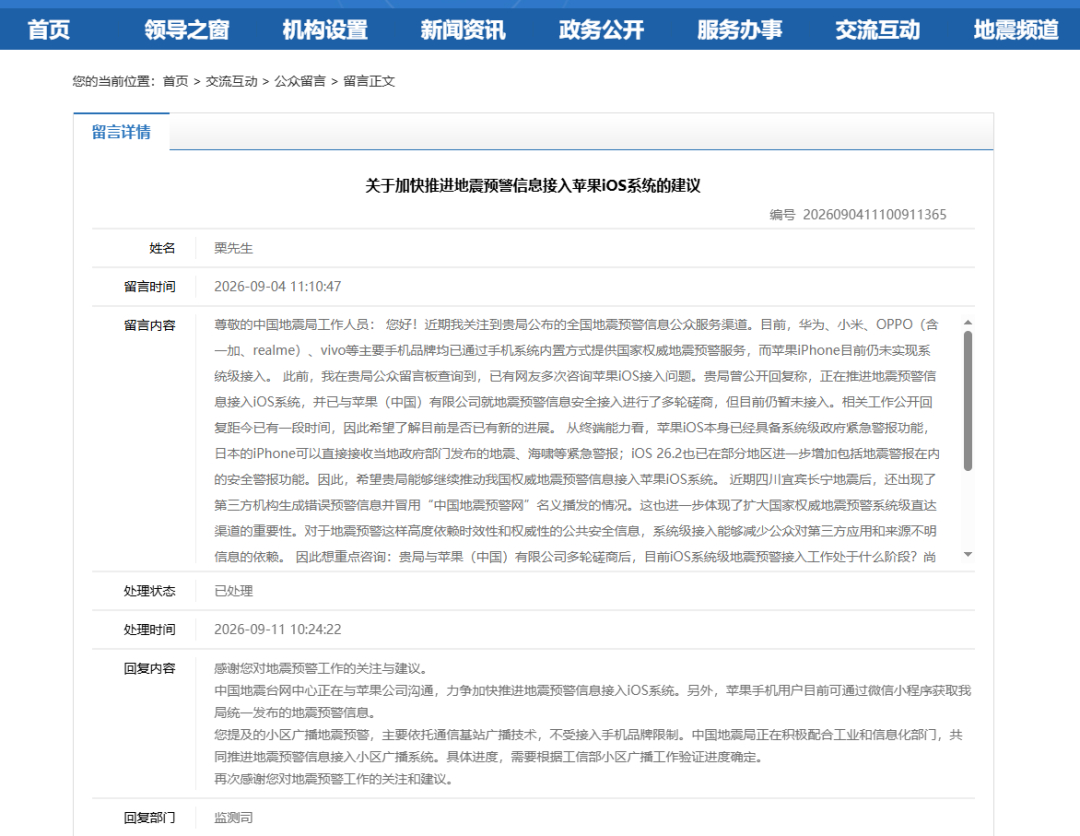Click message opening line 尊敬的中国地震局工作人员
This screenshot has width=1080, height=836.
click(x=295, y=324)
